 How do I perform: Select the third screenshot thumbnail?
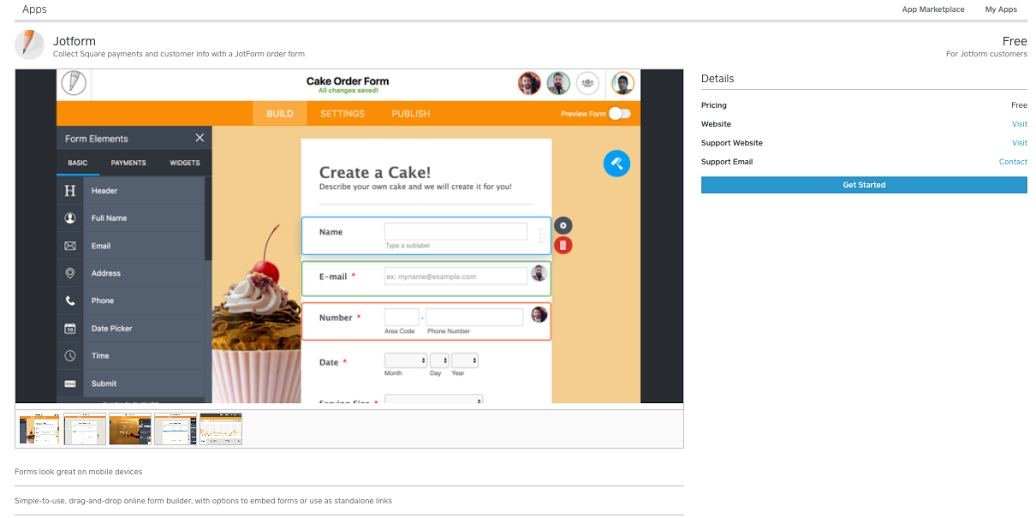point(130,429)
